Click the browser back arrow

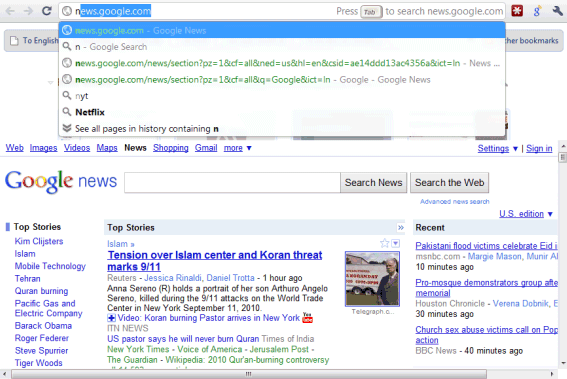pyautogui.click(x=10, y=11)
